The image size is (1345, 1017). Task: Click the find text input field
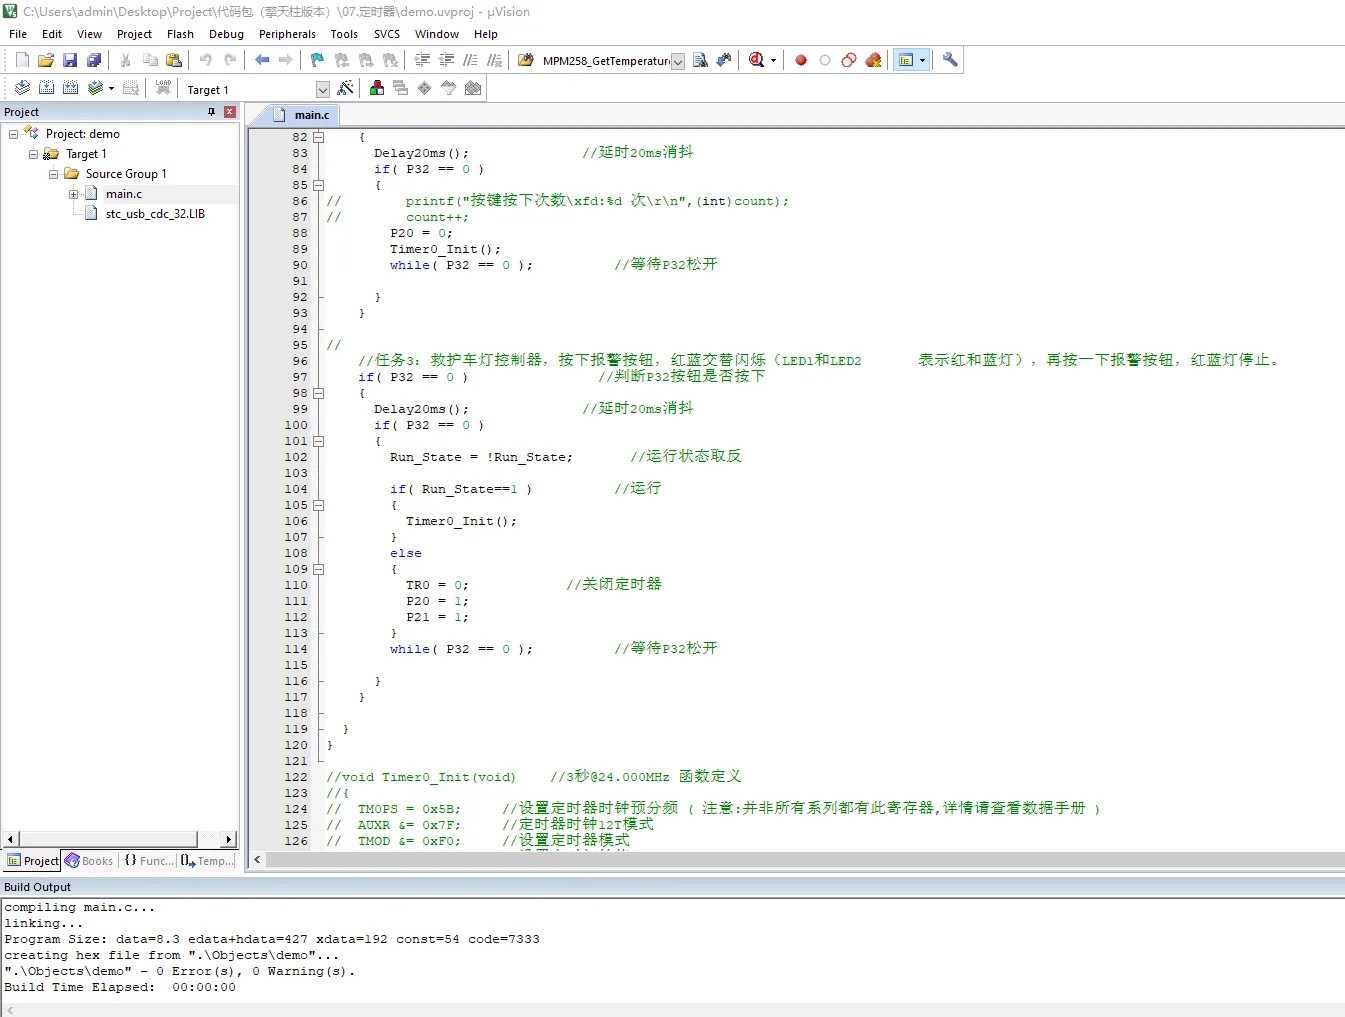coord(604,61)
